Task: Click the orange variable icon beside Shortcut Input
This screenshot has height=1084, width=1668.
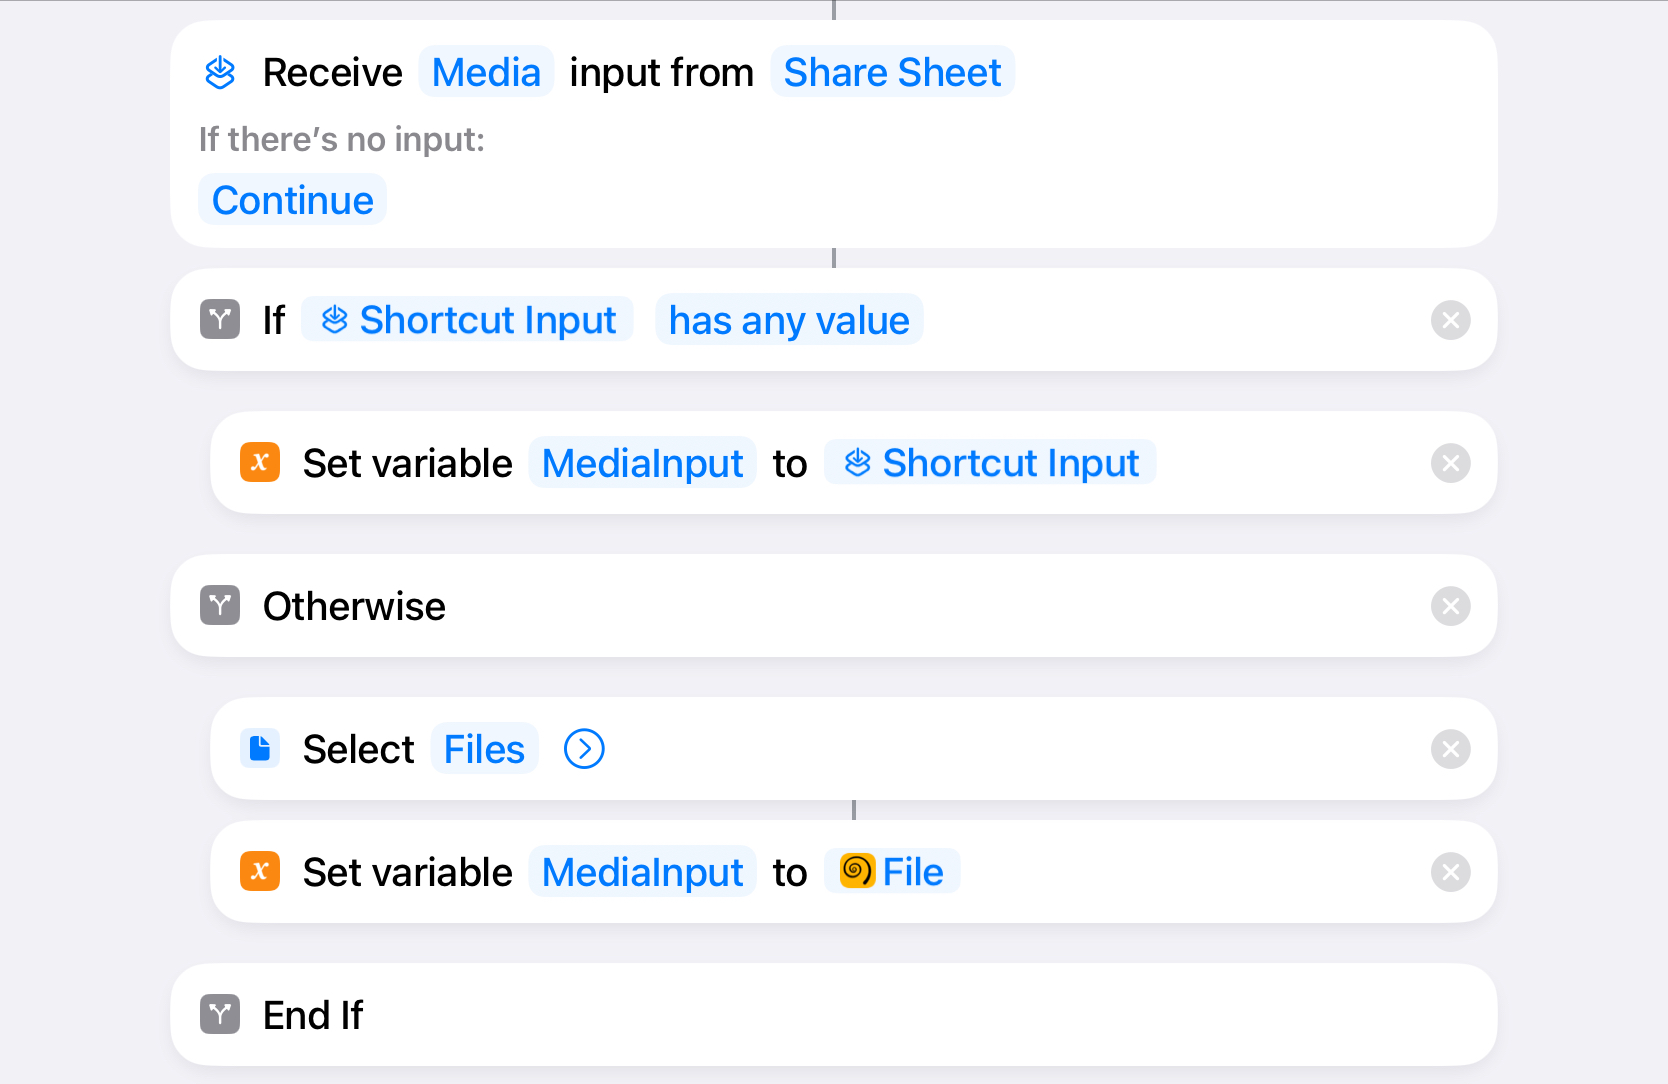Action: tap(260, 463)
